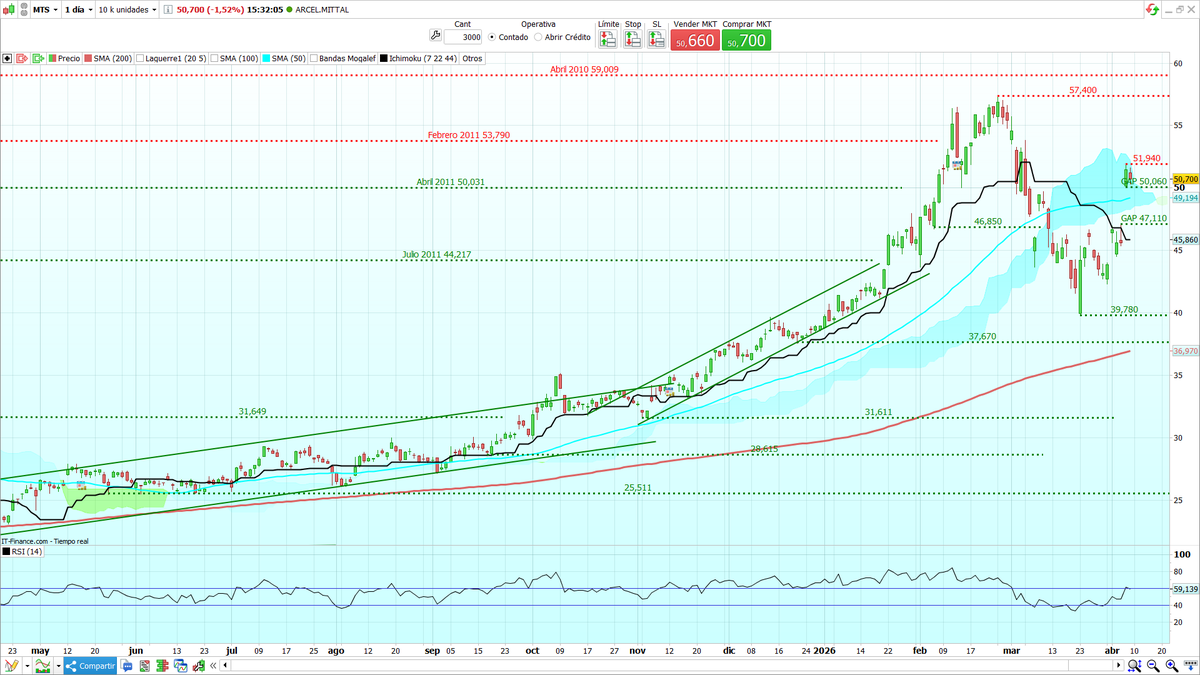Click the SMA (50) indicator label
Viewport: 1200px width, 675px height.
pos(289,58)
